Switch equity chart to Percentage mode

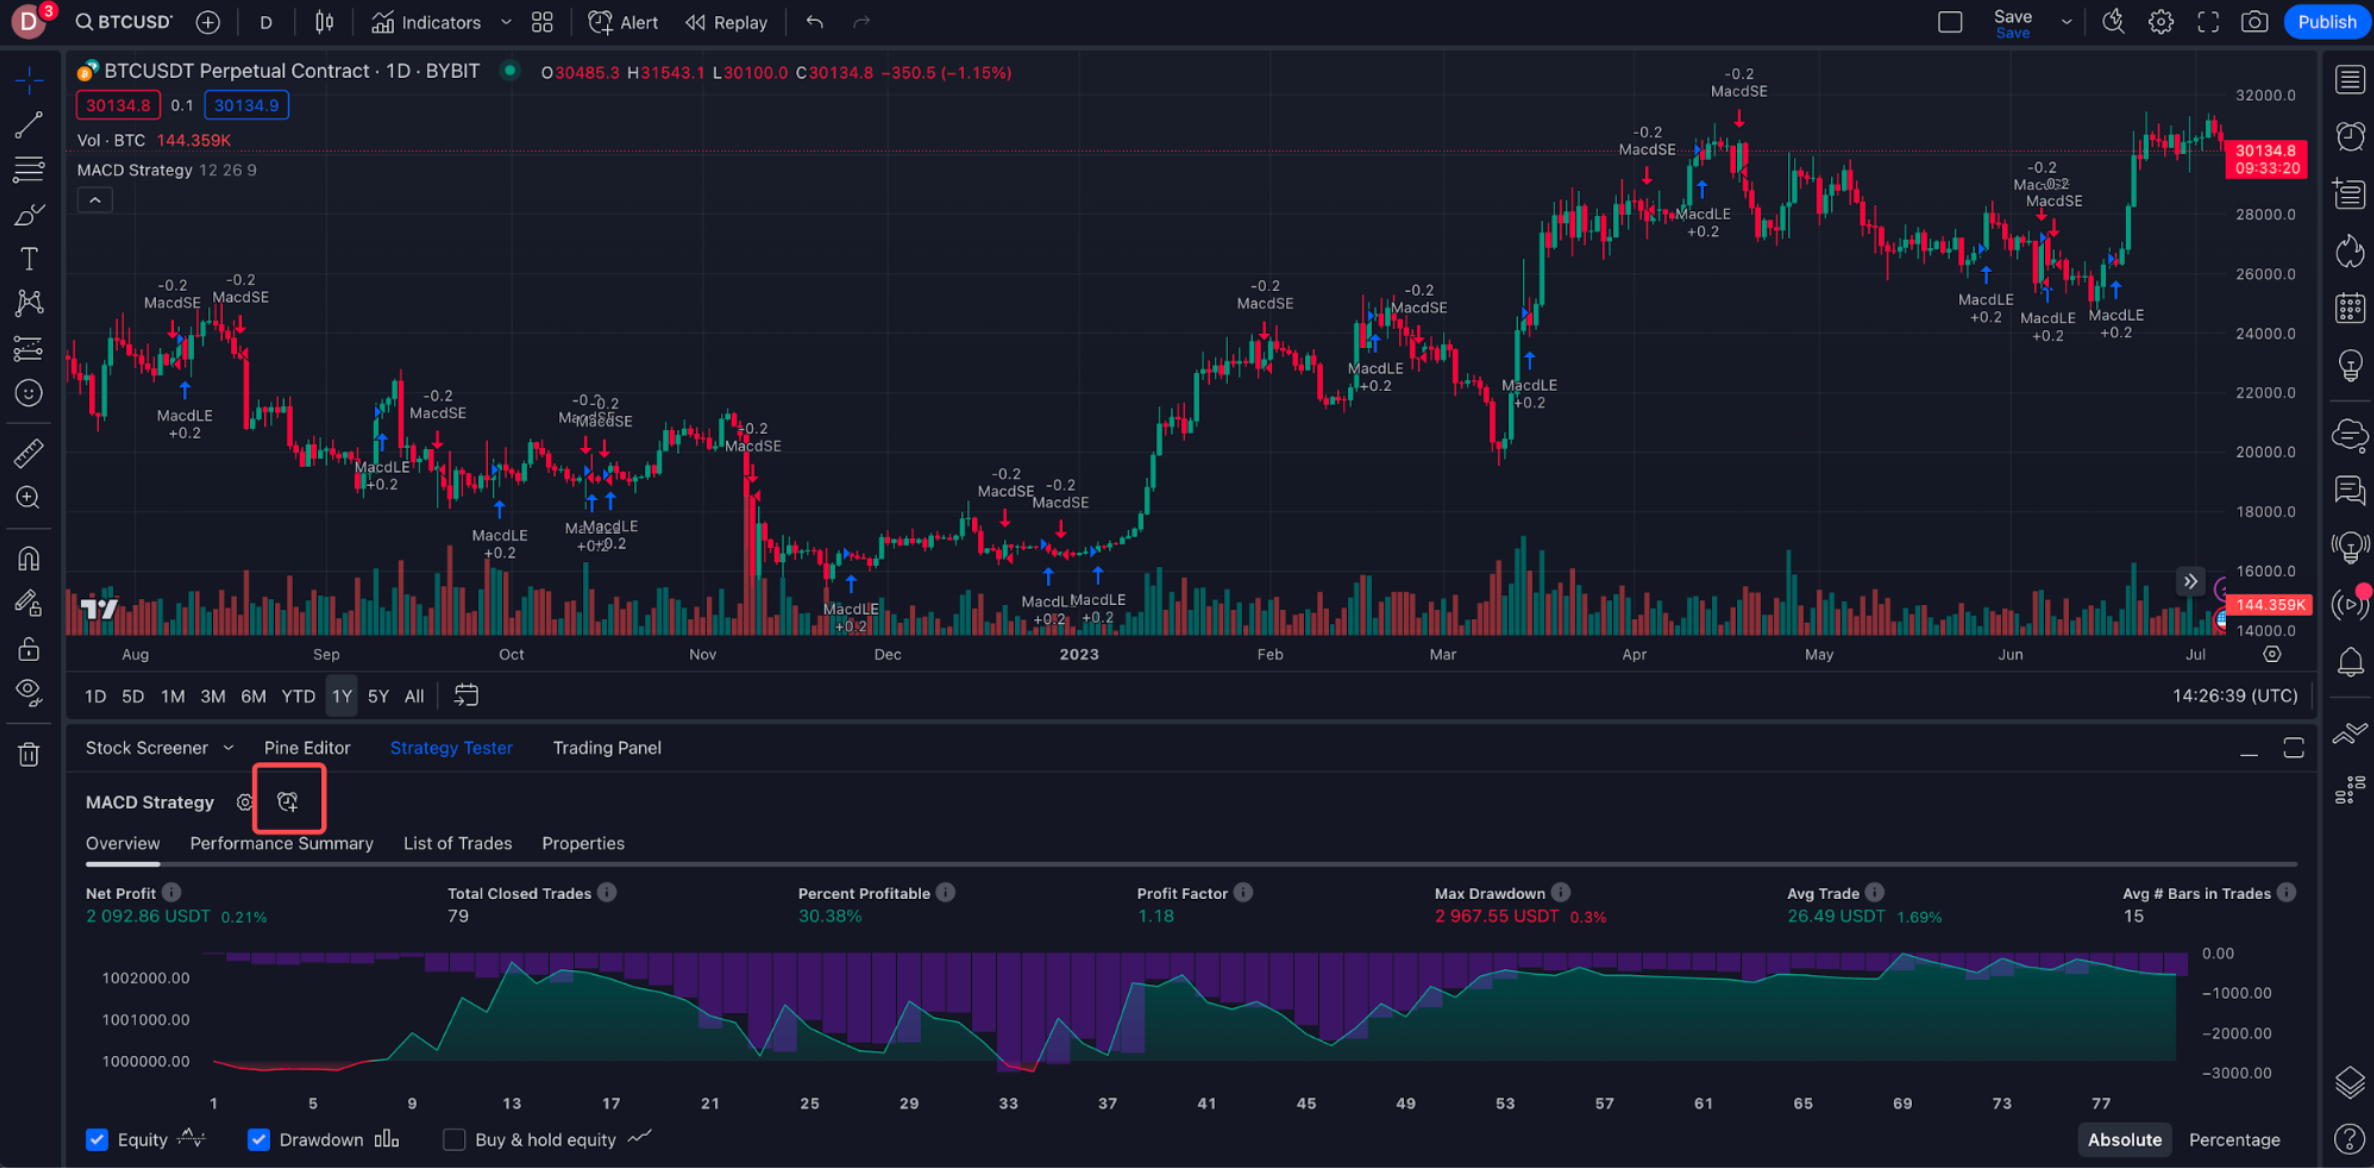[2234, 1140]
